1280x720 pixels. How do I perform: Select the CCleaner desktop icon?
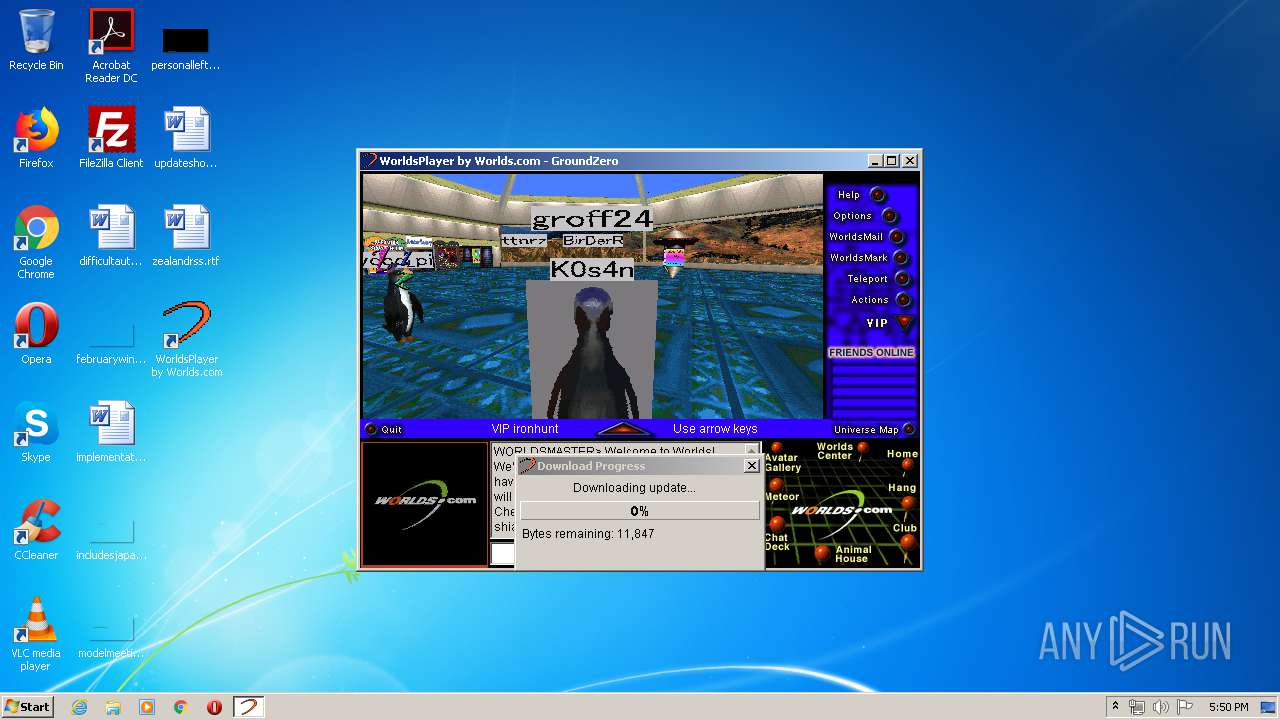(x=36, y=530)
